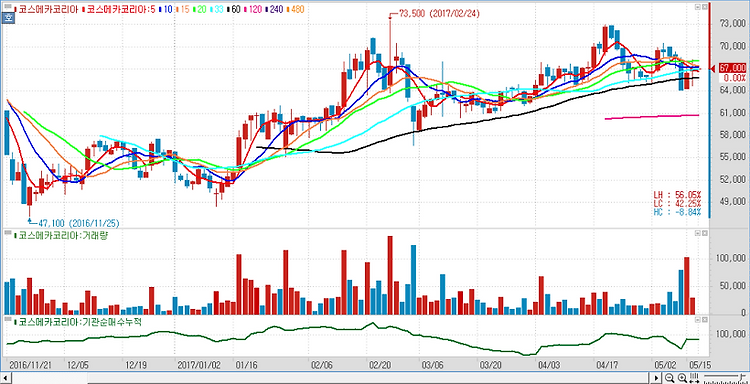Click the pink 120-day average line
The image size is (750, 384).
point(651,117)
